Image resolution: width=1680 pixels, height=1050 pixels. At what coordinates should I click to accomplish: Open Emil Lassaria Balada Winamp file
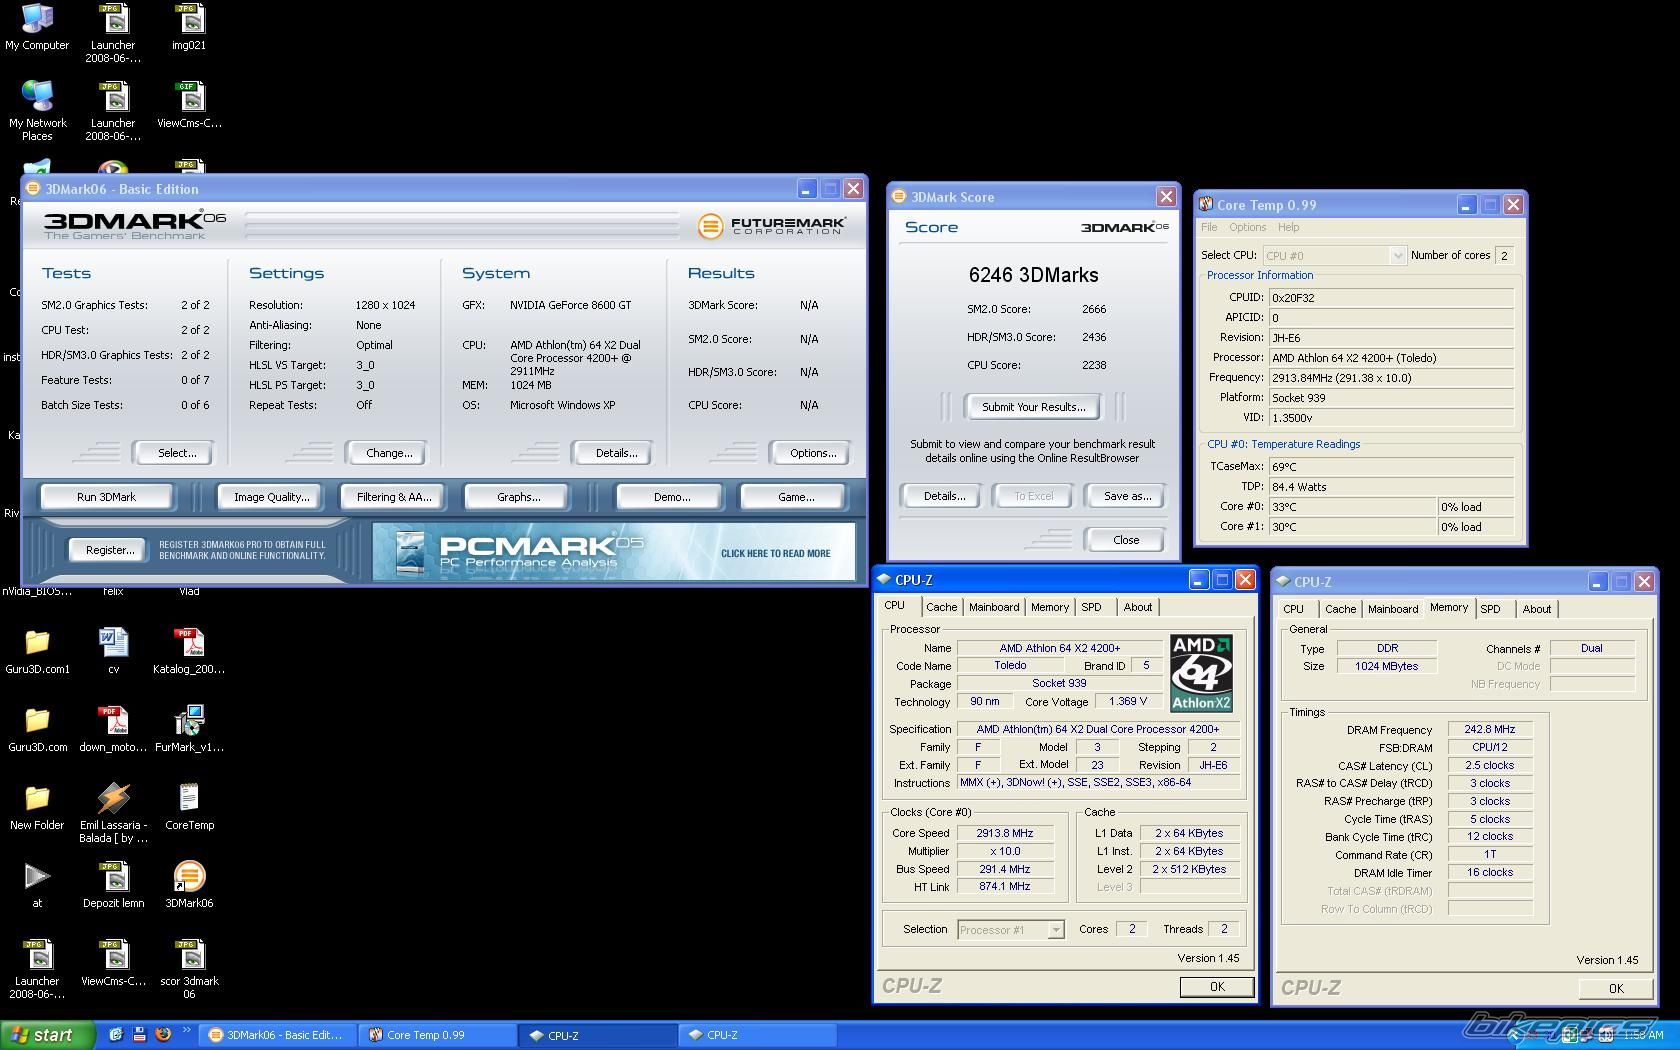pos(113,812)
